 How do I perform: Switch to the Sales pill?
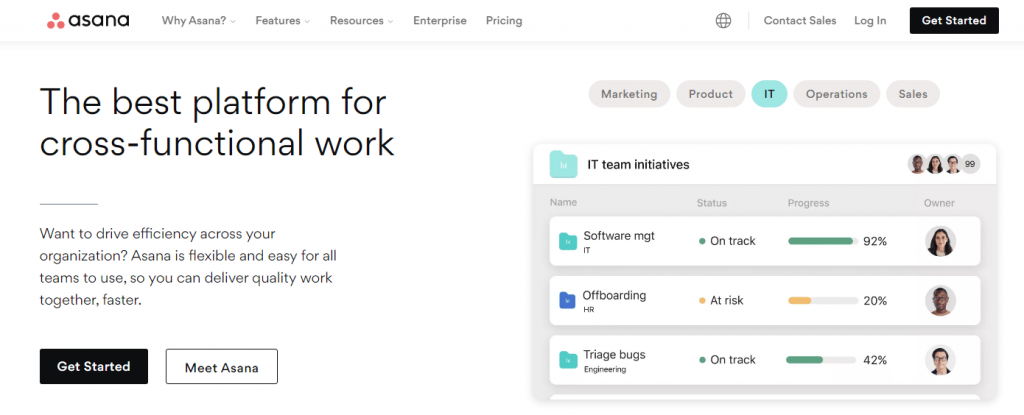coord(912,94)
